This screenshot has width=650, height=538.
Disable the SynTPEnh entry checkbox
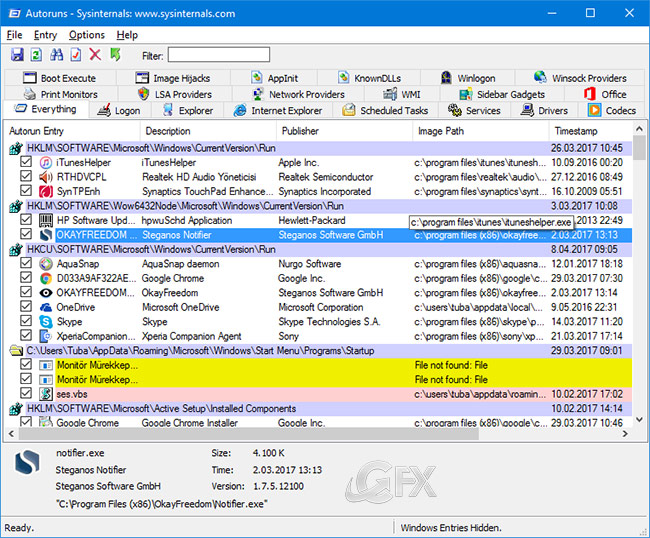(x=26, y=191)
